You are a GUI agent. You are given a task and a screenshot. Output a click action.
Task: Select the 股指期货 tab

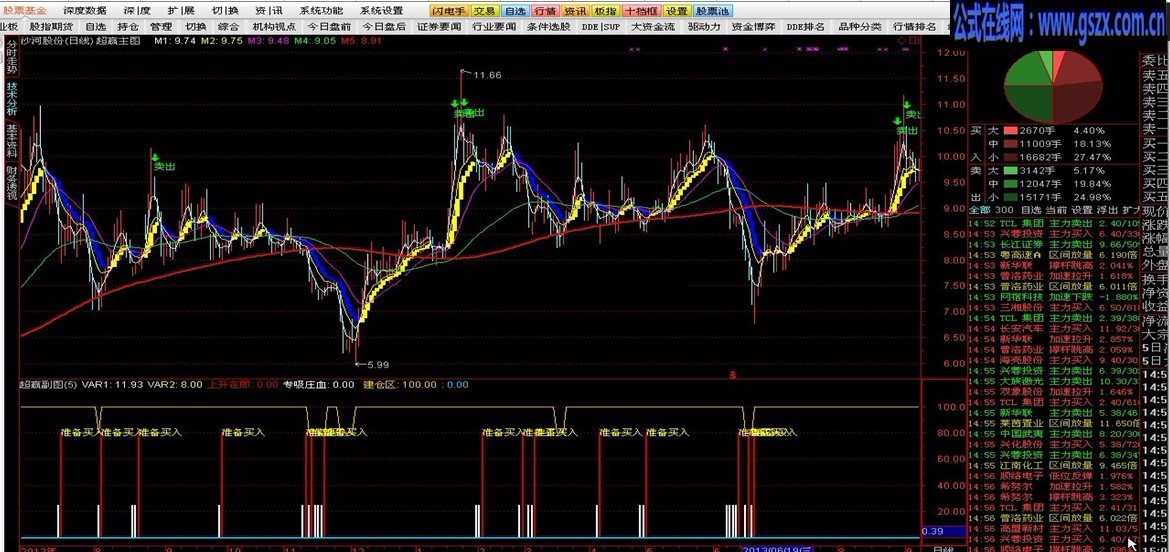(x=51, y=27)
